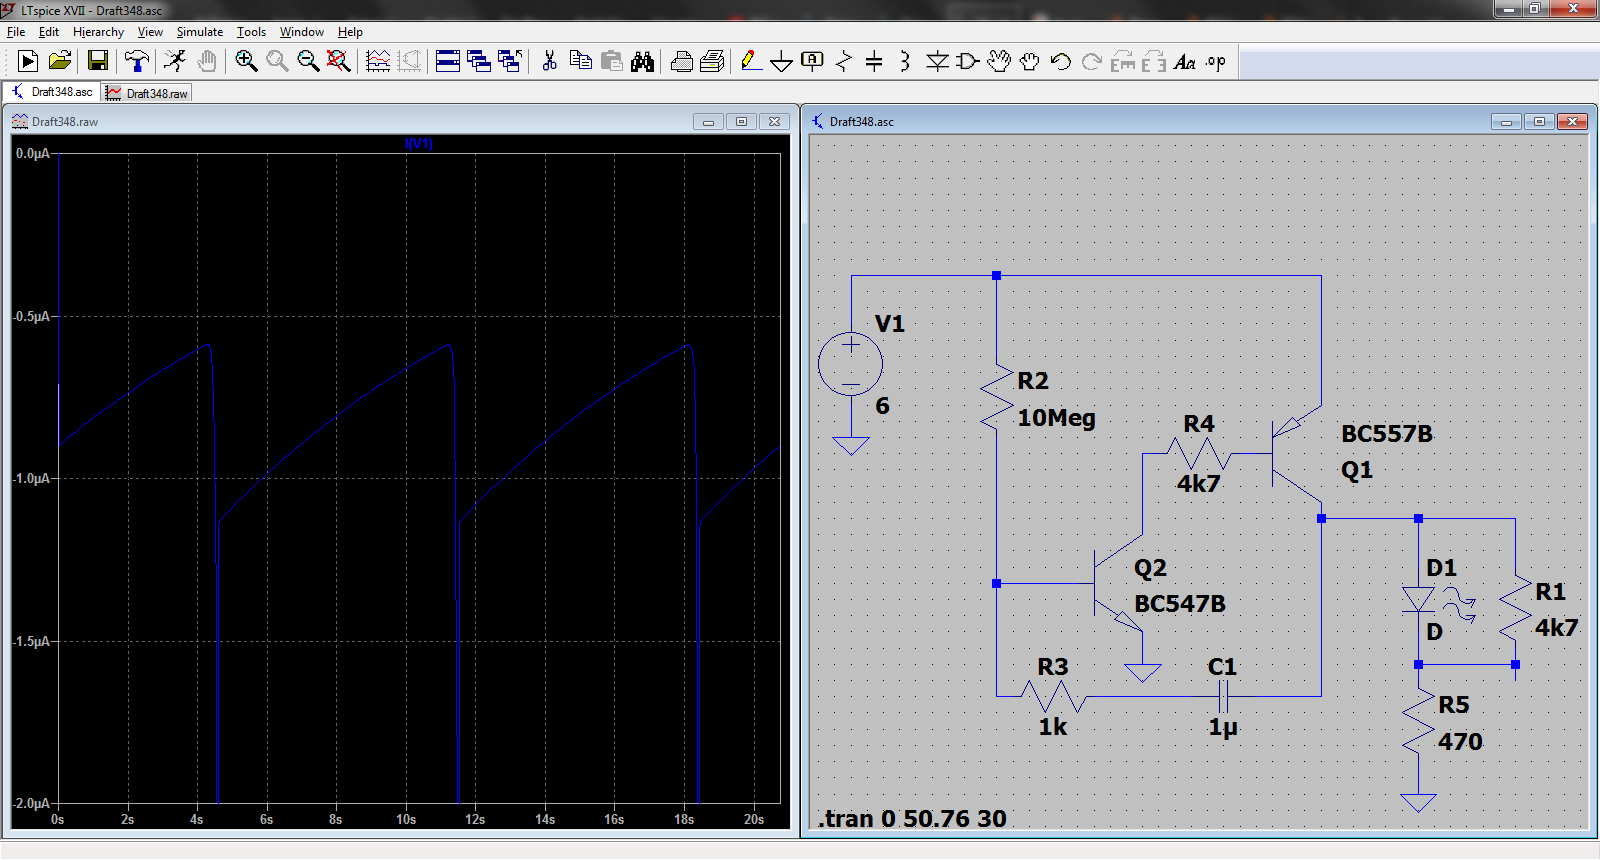1600x860 pixels.
Task: Click the Save floppy disk icon
Action: coord(98,62)
